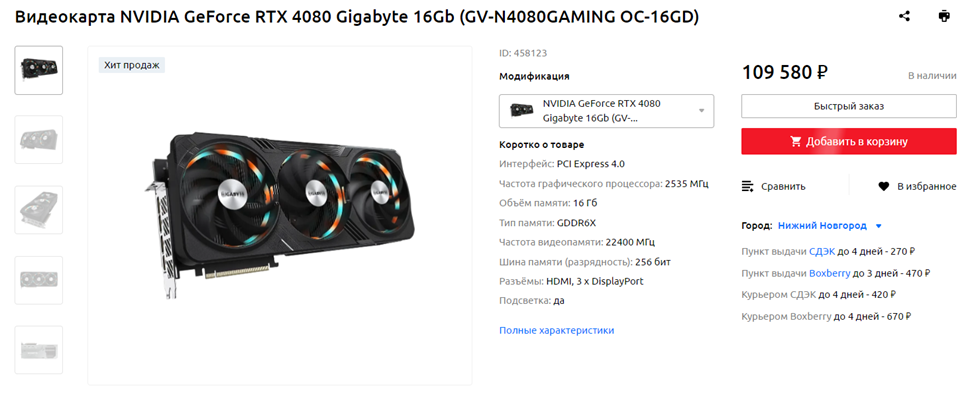The image size is (974, 404).
Task: Add the video card to cart
Action: tap(849, 142)
